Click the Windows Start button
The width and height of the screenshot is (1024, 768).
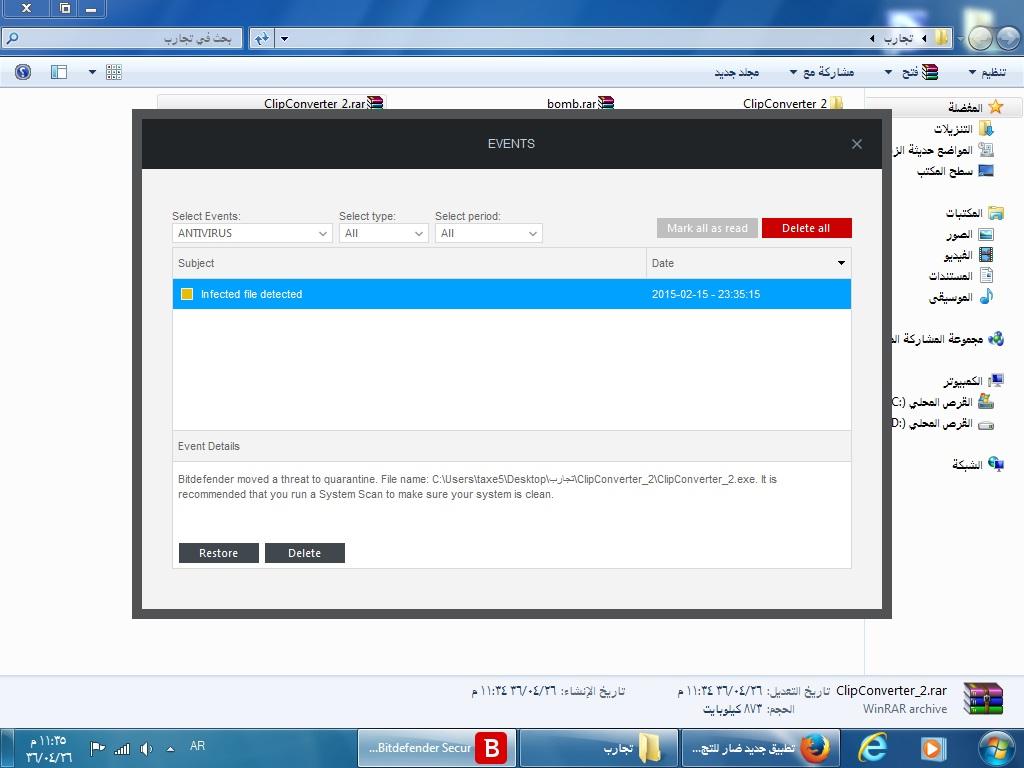tap(997, 748)
